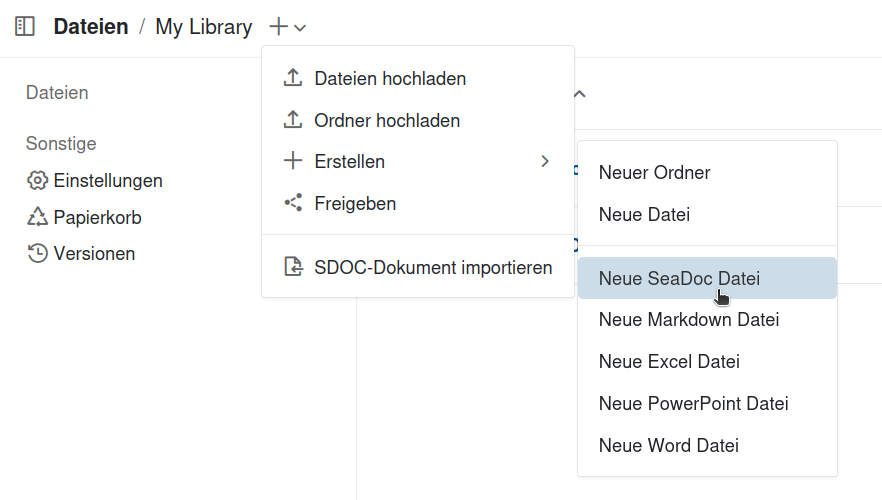This screenshot has height=500, width=882.
Task: Select Neue PowerPoint Datei
Action: [x=693, y=404]
